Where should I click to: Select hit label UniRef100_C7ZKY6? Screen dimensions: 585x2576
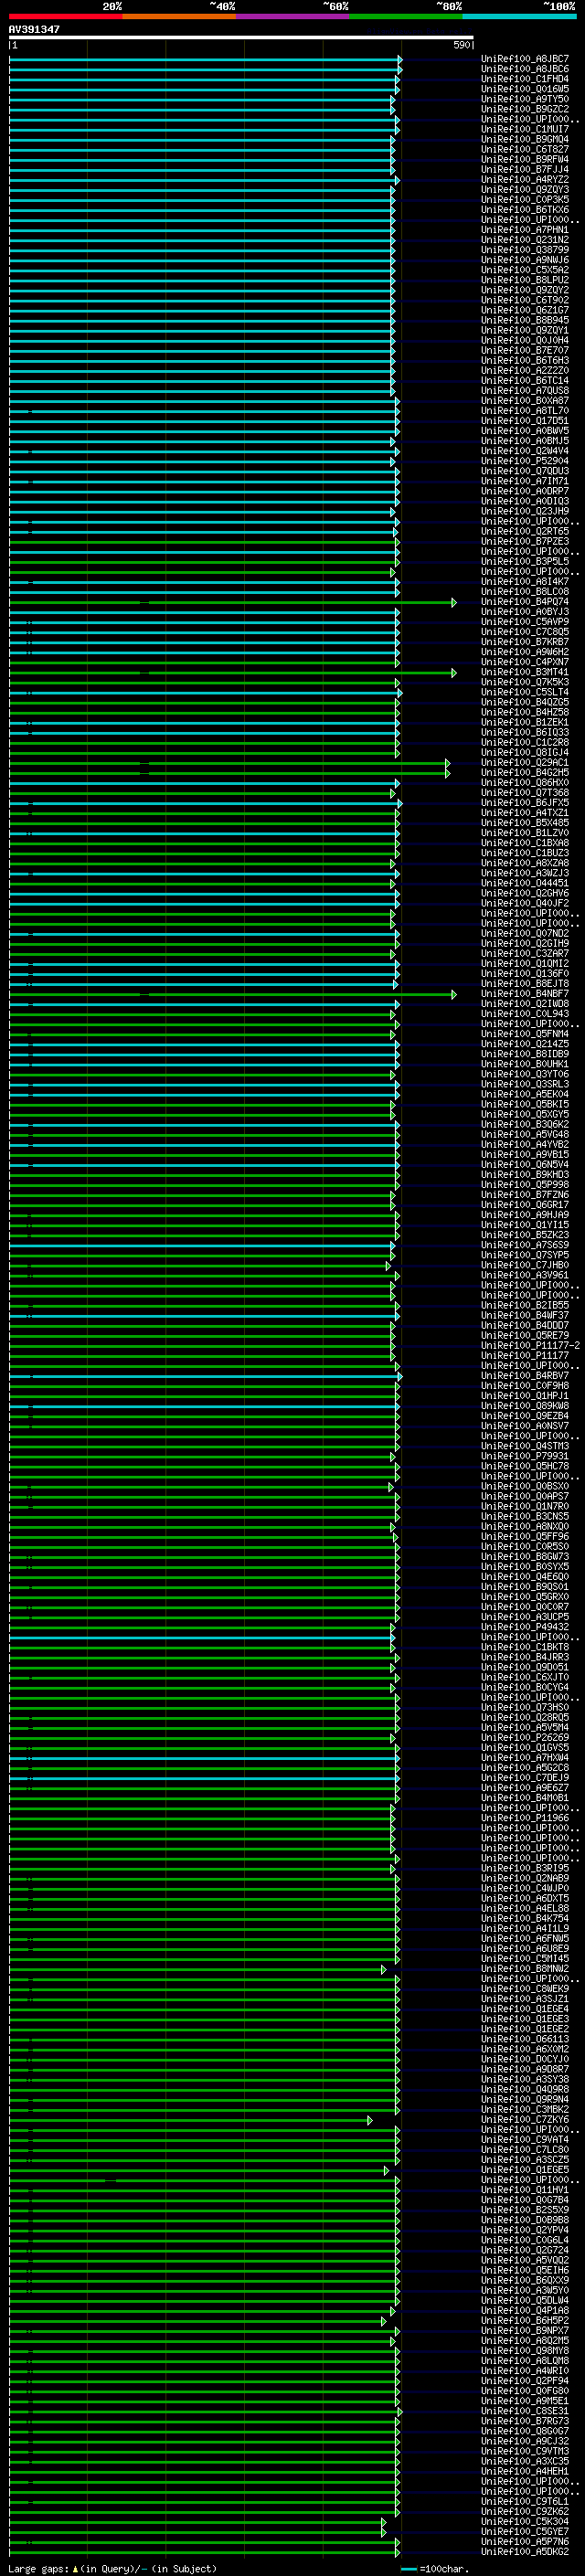525,2120
